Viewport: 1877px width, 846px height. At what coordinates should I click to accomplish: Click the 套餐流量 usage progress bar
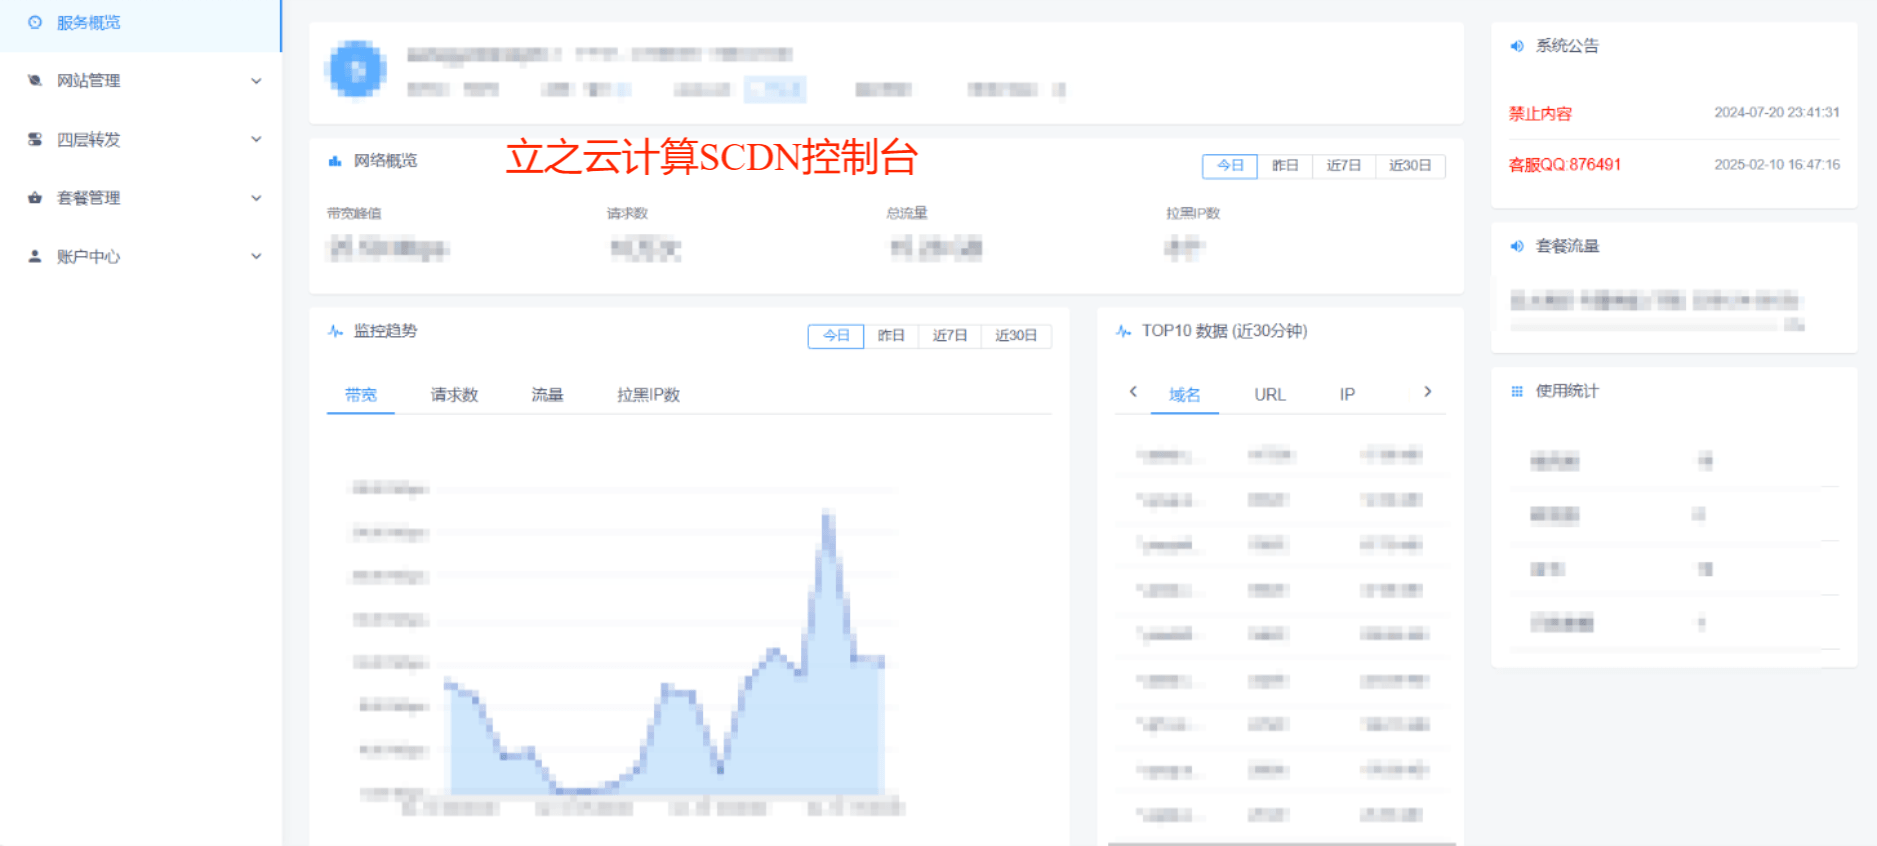coord(1644,326)
